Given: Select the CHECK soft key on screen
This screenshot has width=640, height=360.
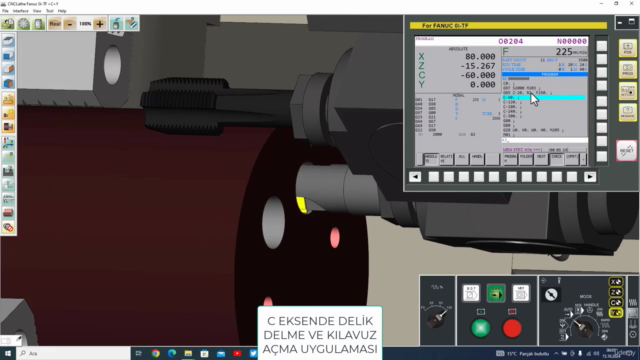Looking at the screenshot, I should point(557,159).
